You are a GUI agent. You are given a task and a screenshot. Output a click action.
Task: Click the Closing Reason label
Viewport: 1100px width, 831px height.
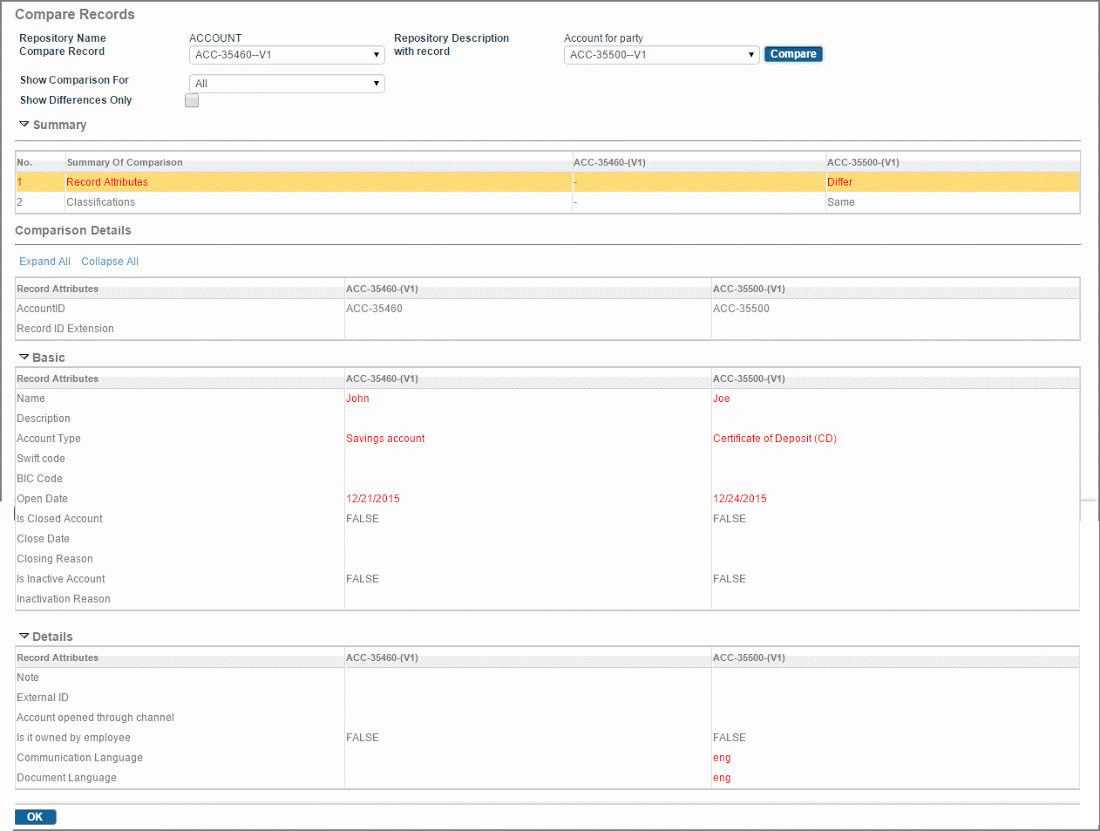pyautogui.click(x=55, y=559)
